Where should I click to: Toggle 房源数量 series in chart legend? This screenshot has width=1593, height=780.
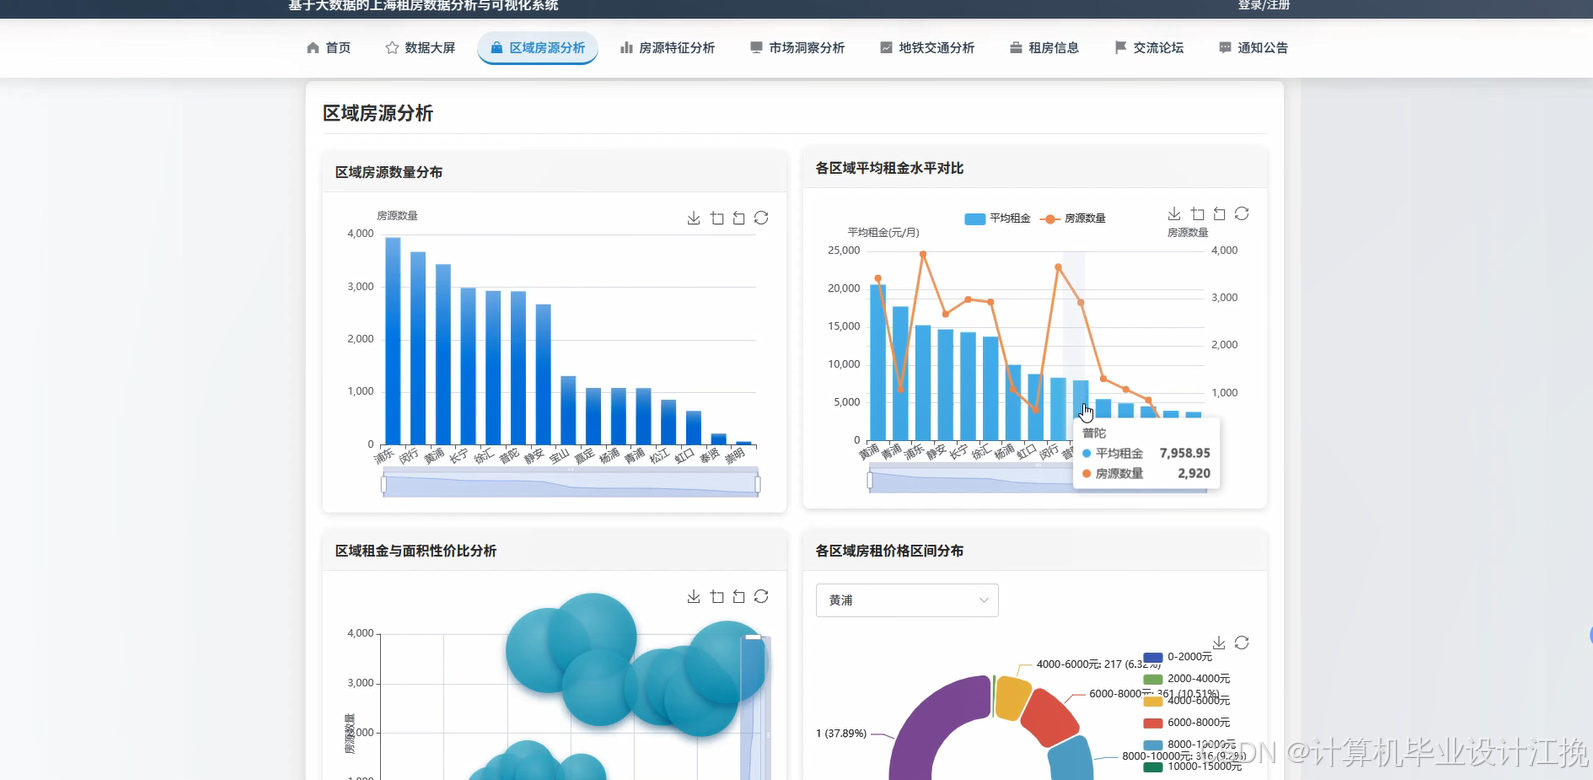(1073, 218)
